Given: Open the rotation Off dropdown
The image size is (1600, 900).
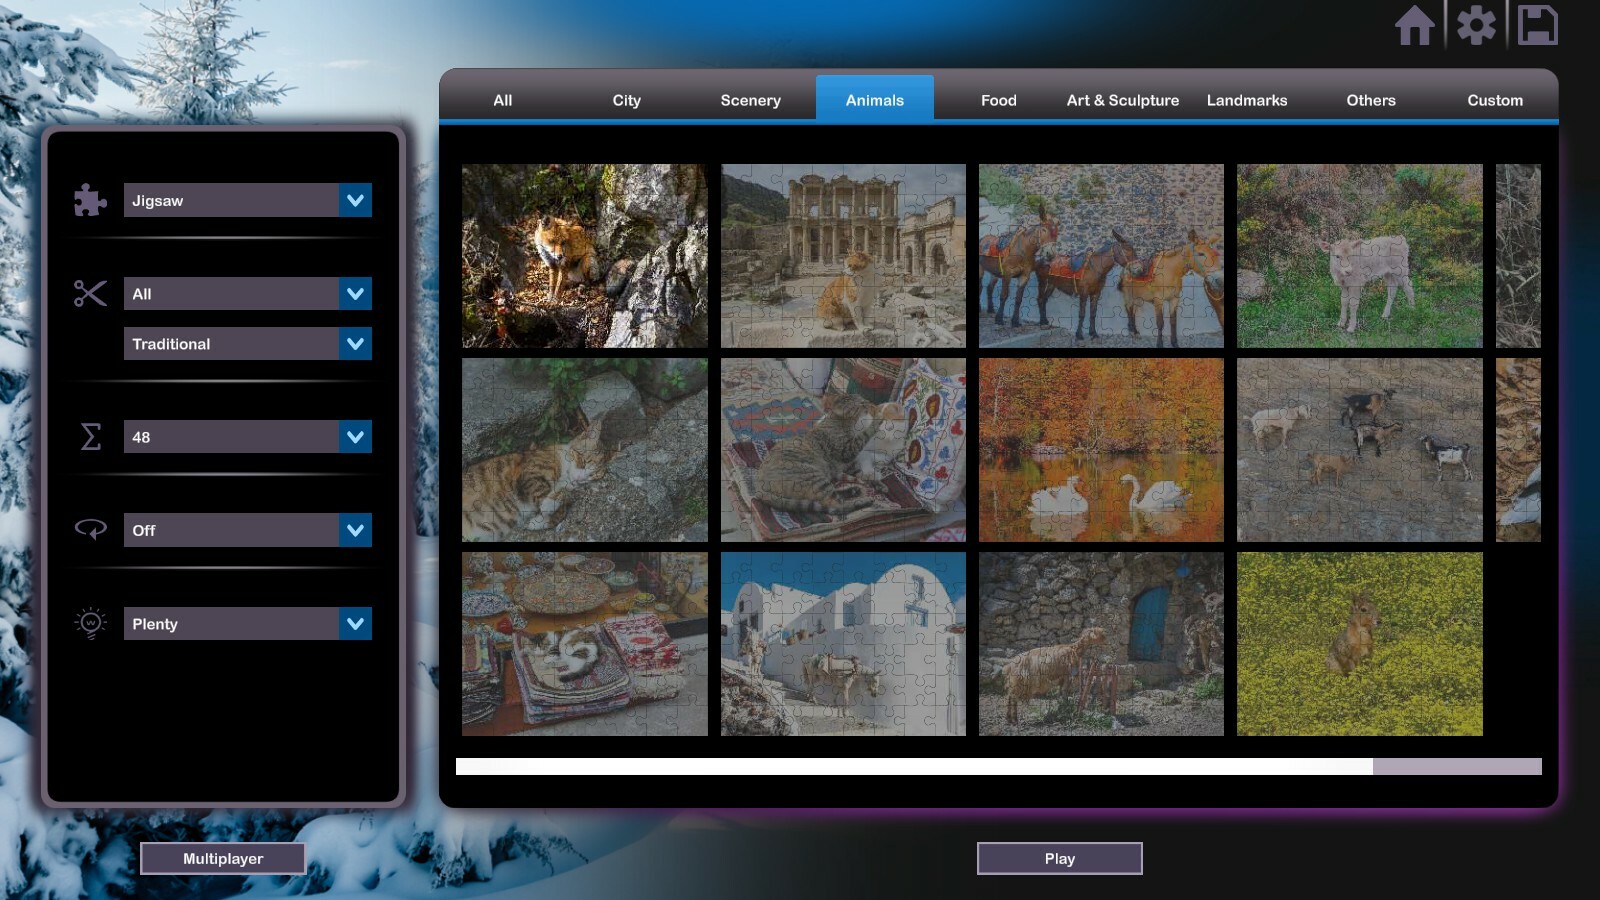Looking at the screenshot, I should tap(247, 530).
